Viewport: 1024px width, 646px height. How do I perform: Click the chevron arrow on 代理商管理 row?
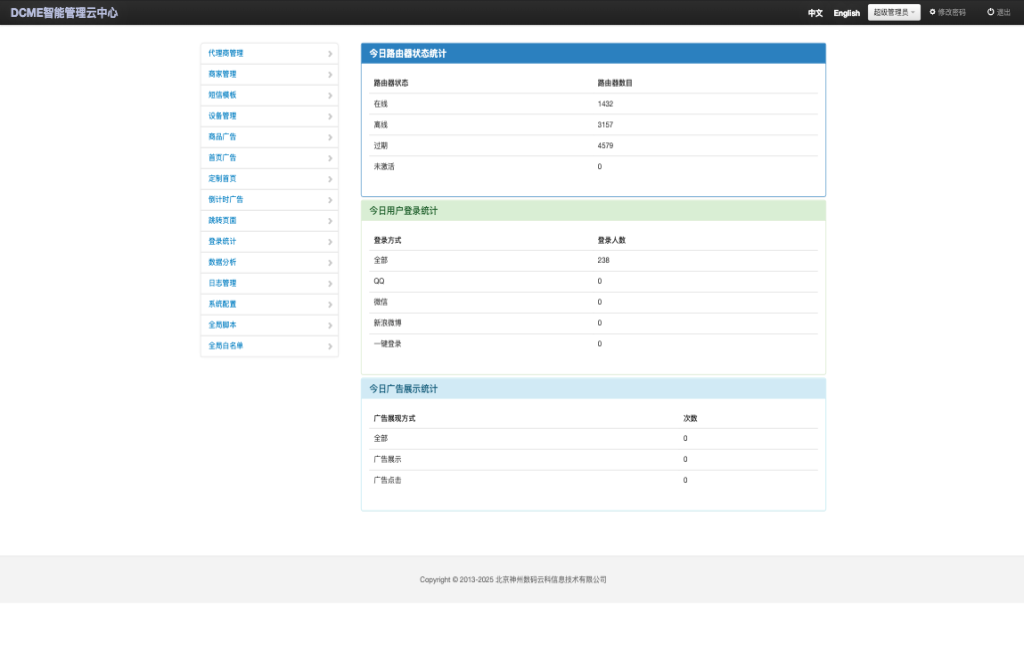coord(330,54)
